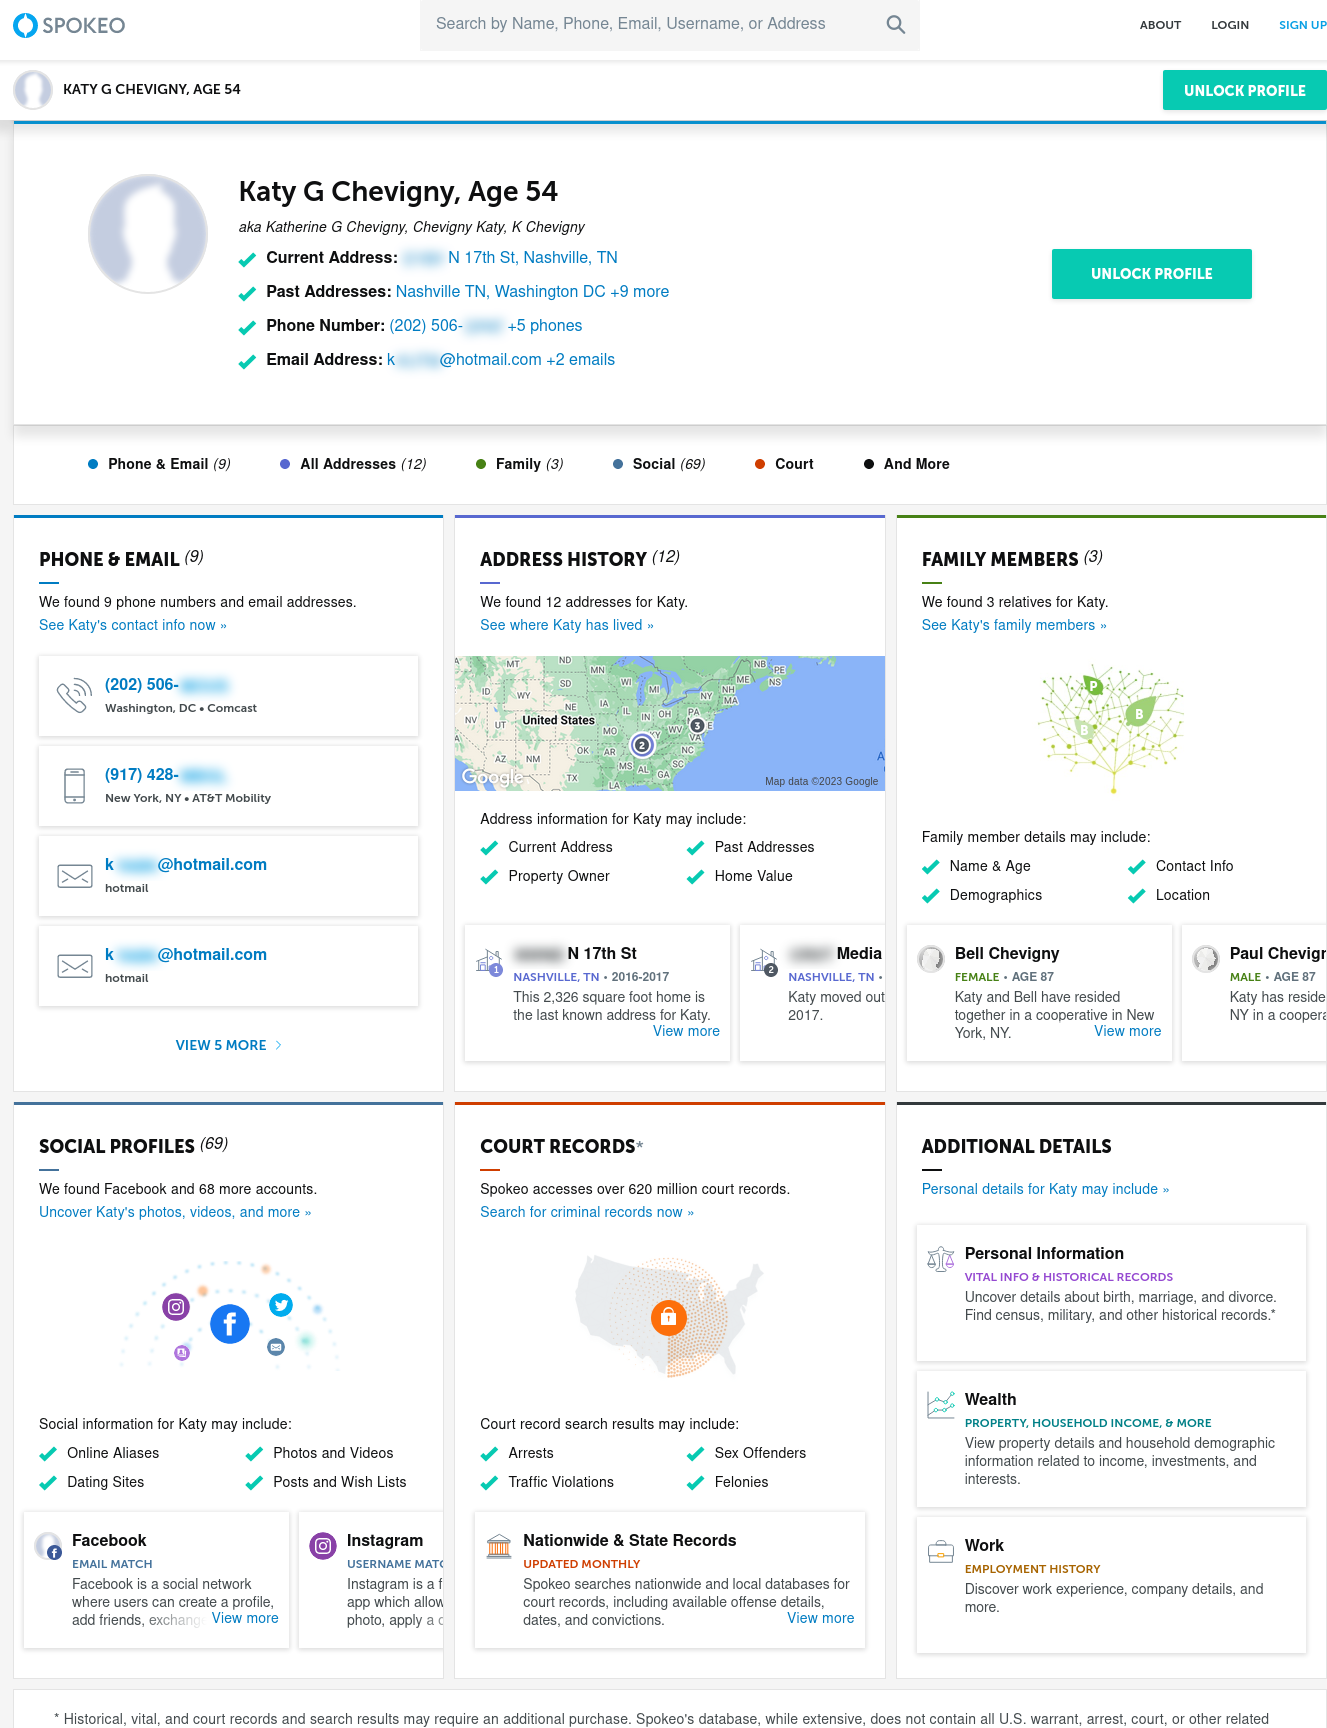Open View more on N 17th St card
Image resolution: width=1327 pixels, height=1728 pixels.
pyautogui.click(x=686, y=1031)
